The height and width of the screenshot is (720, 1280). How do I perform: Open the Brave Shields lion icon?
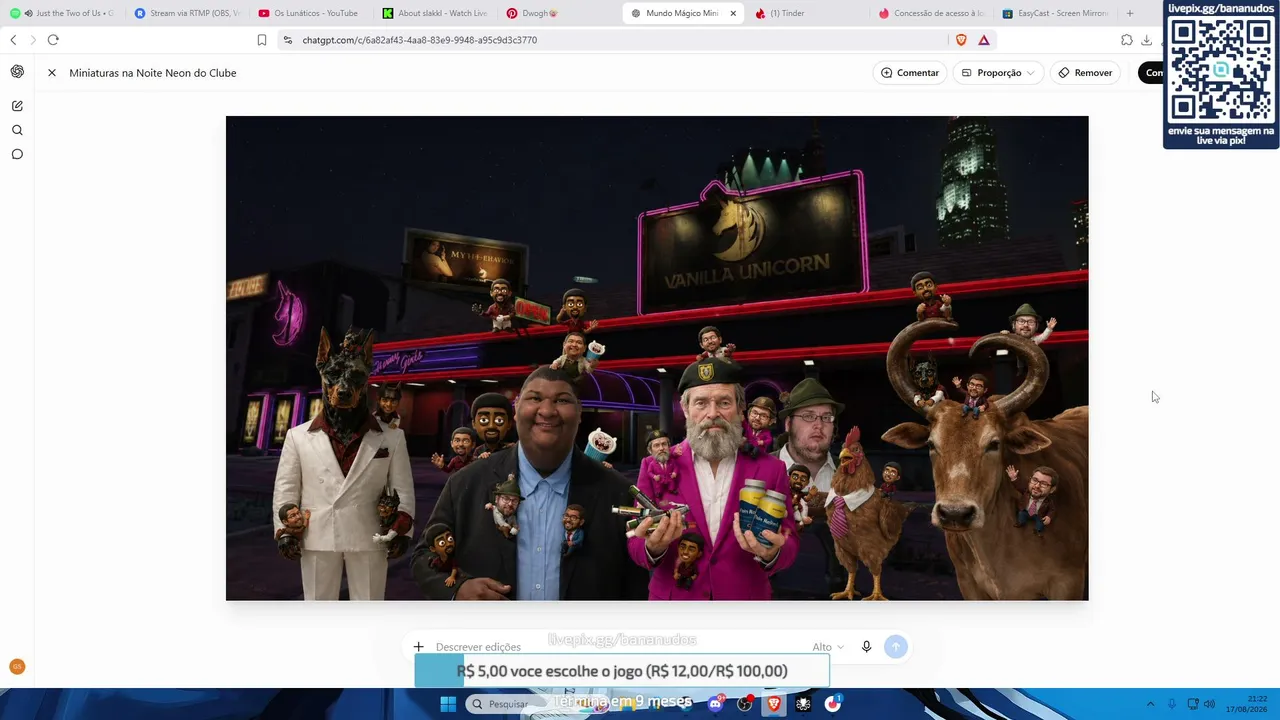(961, 40)
